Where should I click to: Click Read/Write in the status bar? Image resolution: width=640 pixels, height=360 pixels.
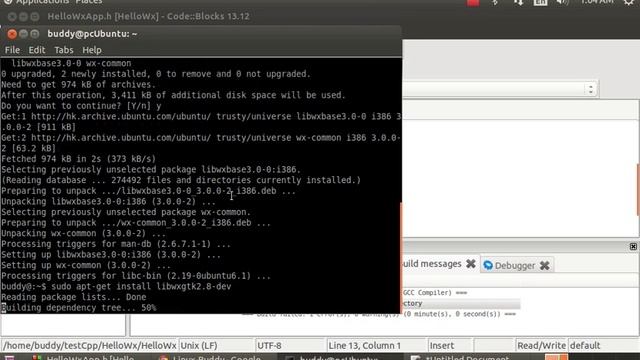[541, 346]
